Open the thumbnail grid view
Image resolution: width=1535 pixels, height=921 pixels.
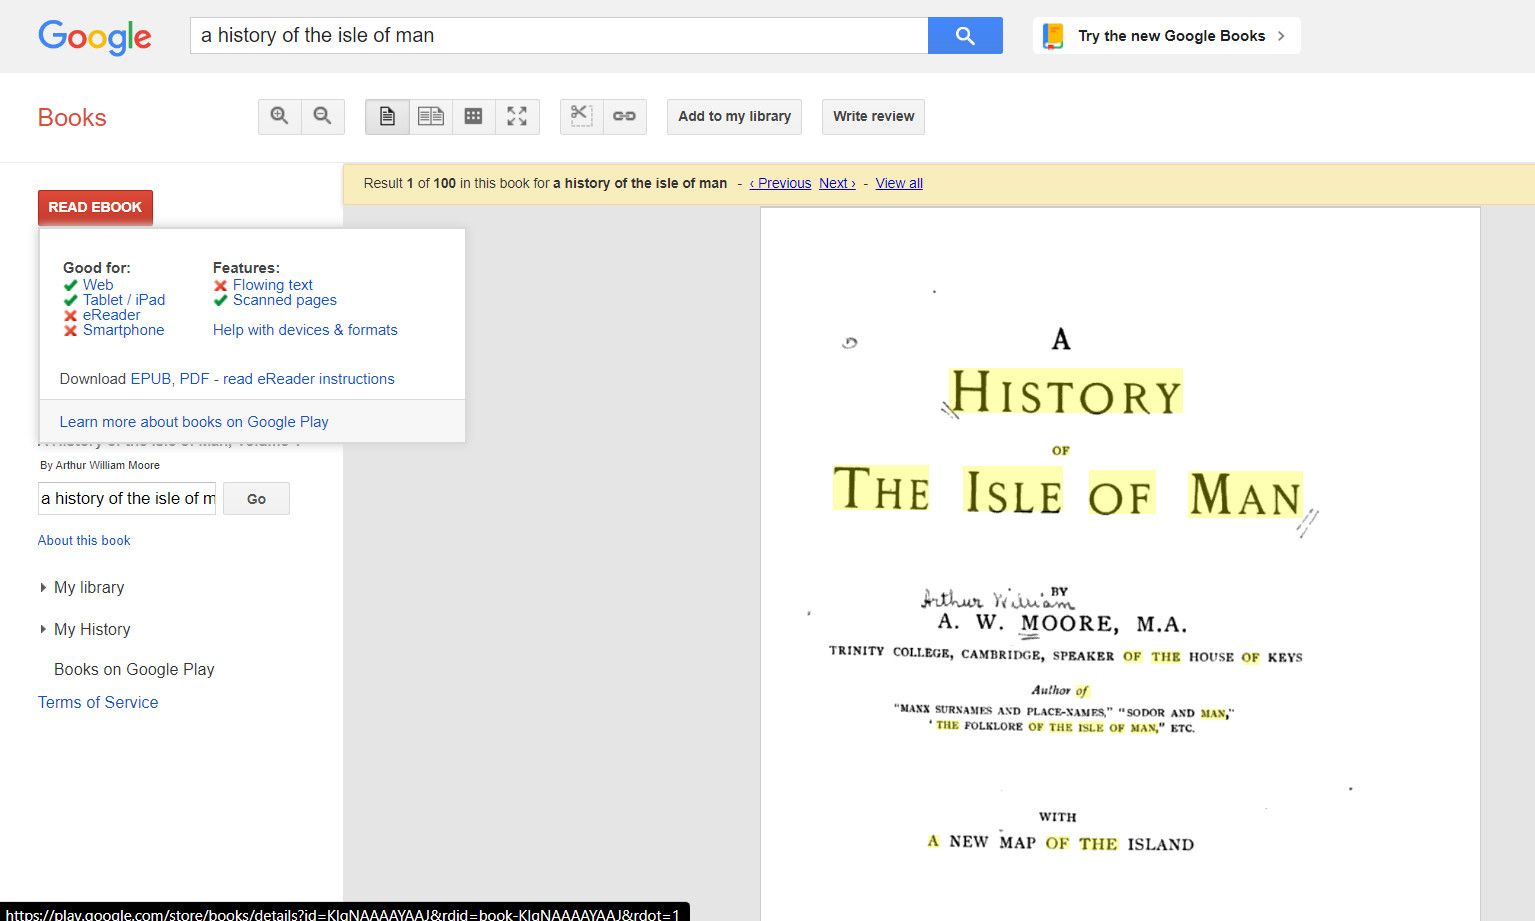[x=474, y=116]
